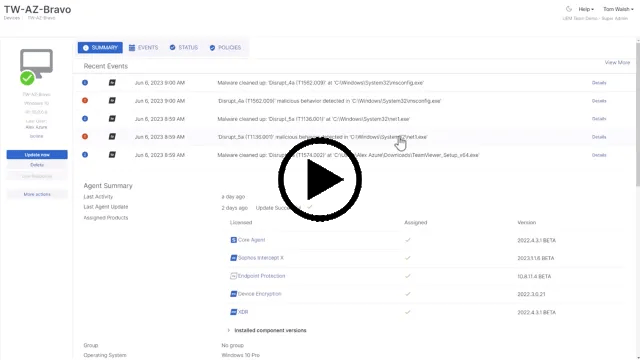Click the computer device icon with green check

coord(36,66)
